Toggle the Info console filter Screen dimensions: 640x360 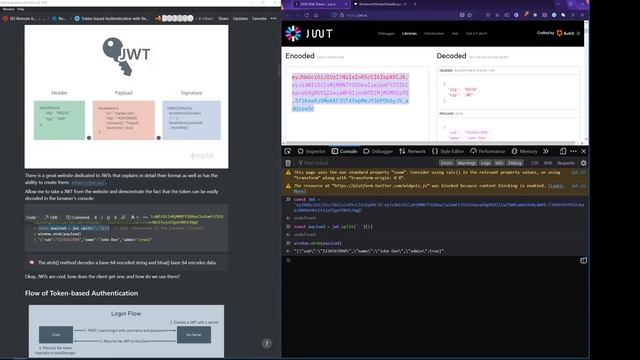coord(499,163)
